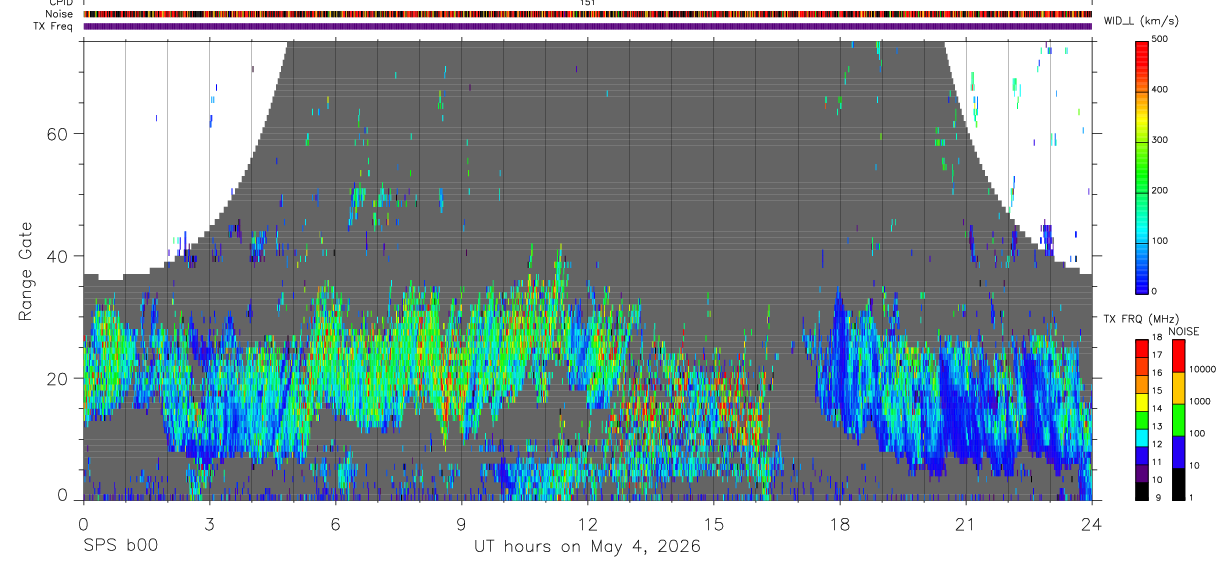Click the purple TX Freq strip above the plot
The width and height of the screenshot is (1228, 567).
[587, 26]
